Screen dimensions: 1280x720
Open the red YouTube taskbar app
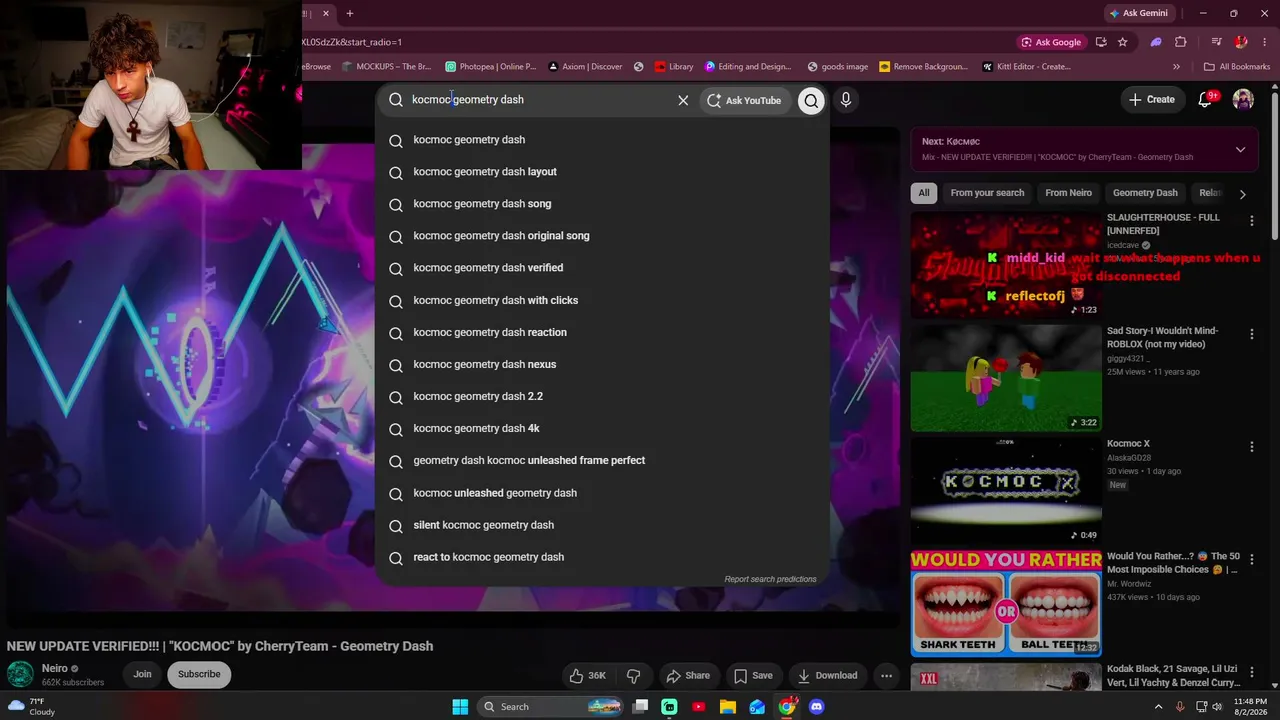click(x=699, y=707)
